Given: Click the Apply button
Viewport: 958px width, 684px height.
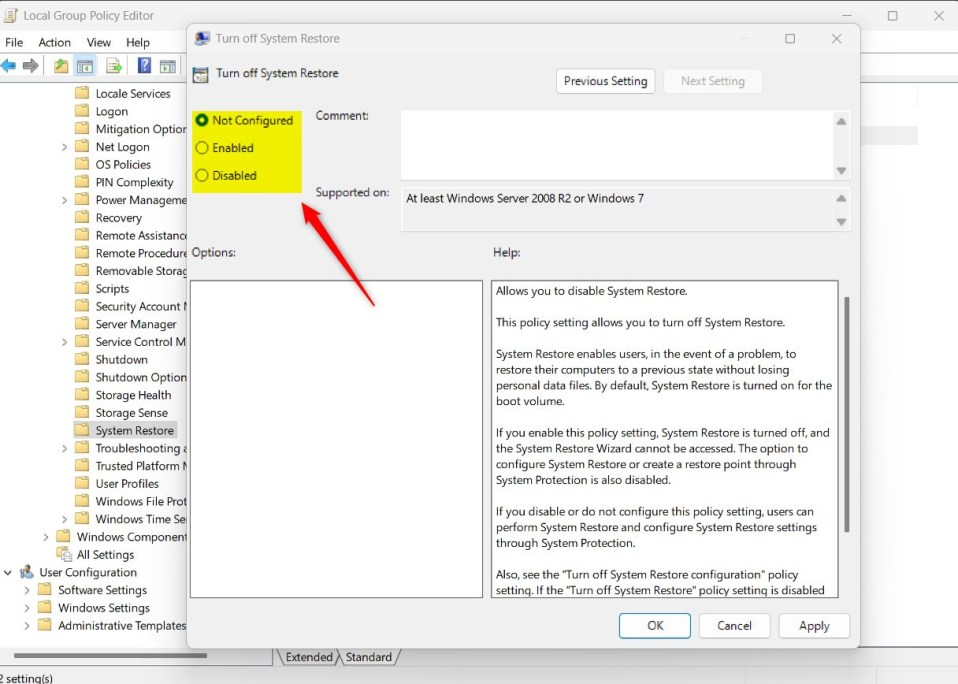Looking at the screenshot, I should point(814,626).
